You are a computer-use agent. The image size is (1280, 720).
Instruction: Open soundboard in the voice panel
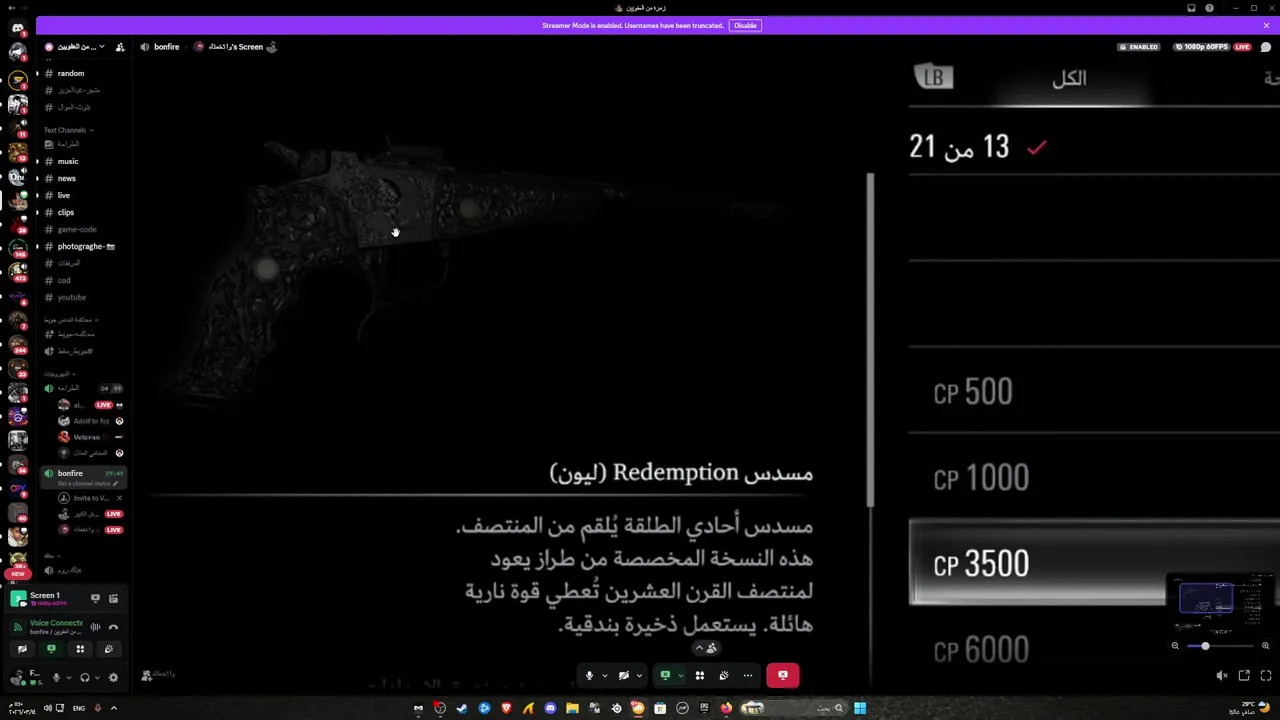click(x=109, y=649)
